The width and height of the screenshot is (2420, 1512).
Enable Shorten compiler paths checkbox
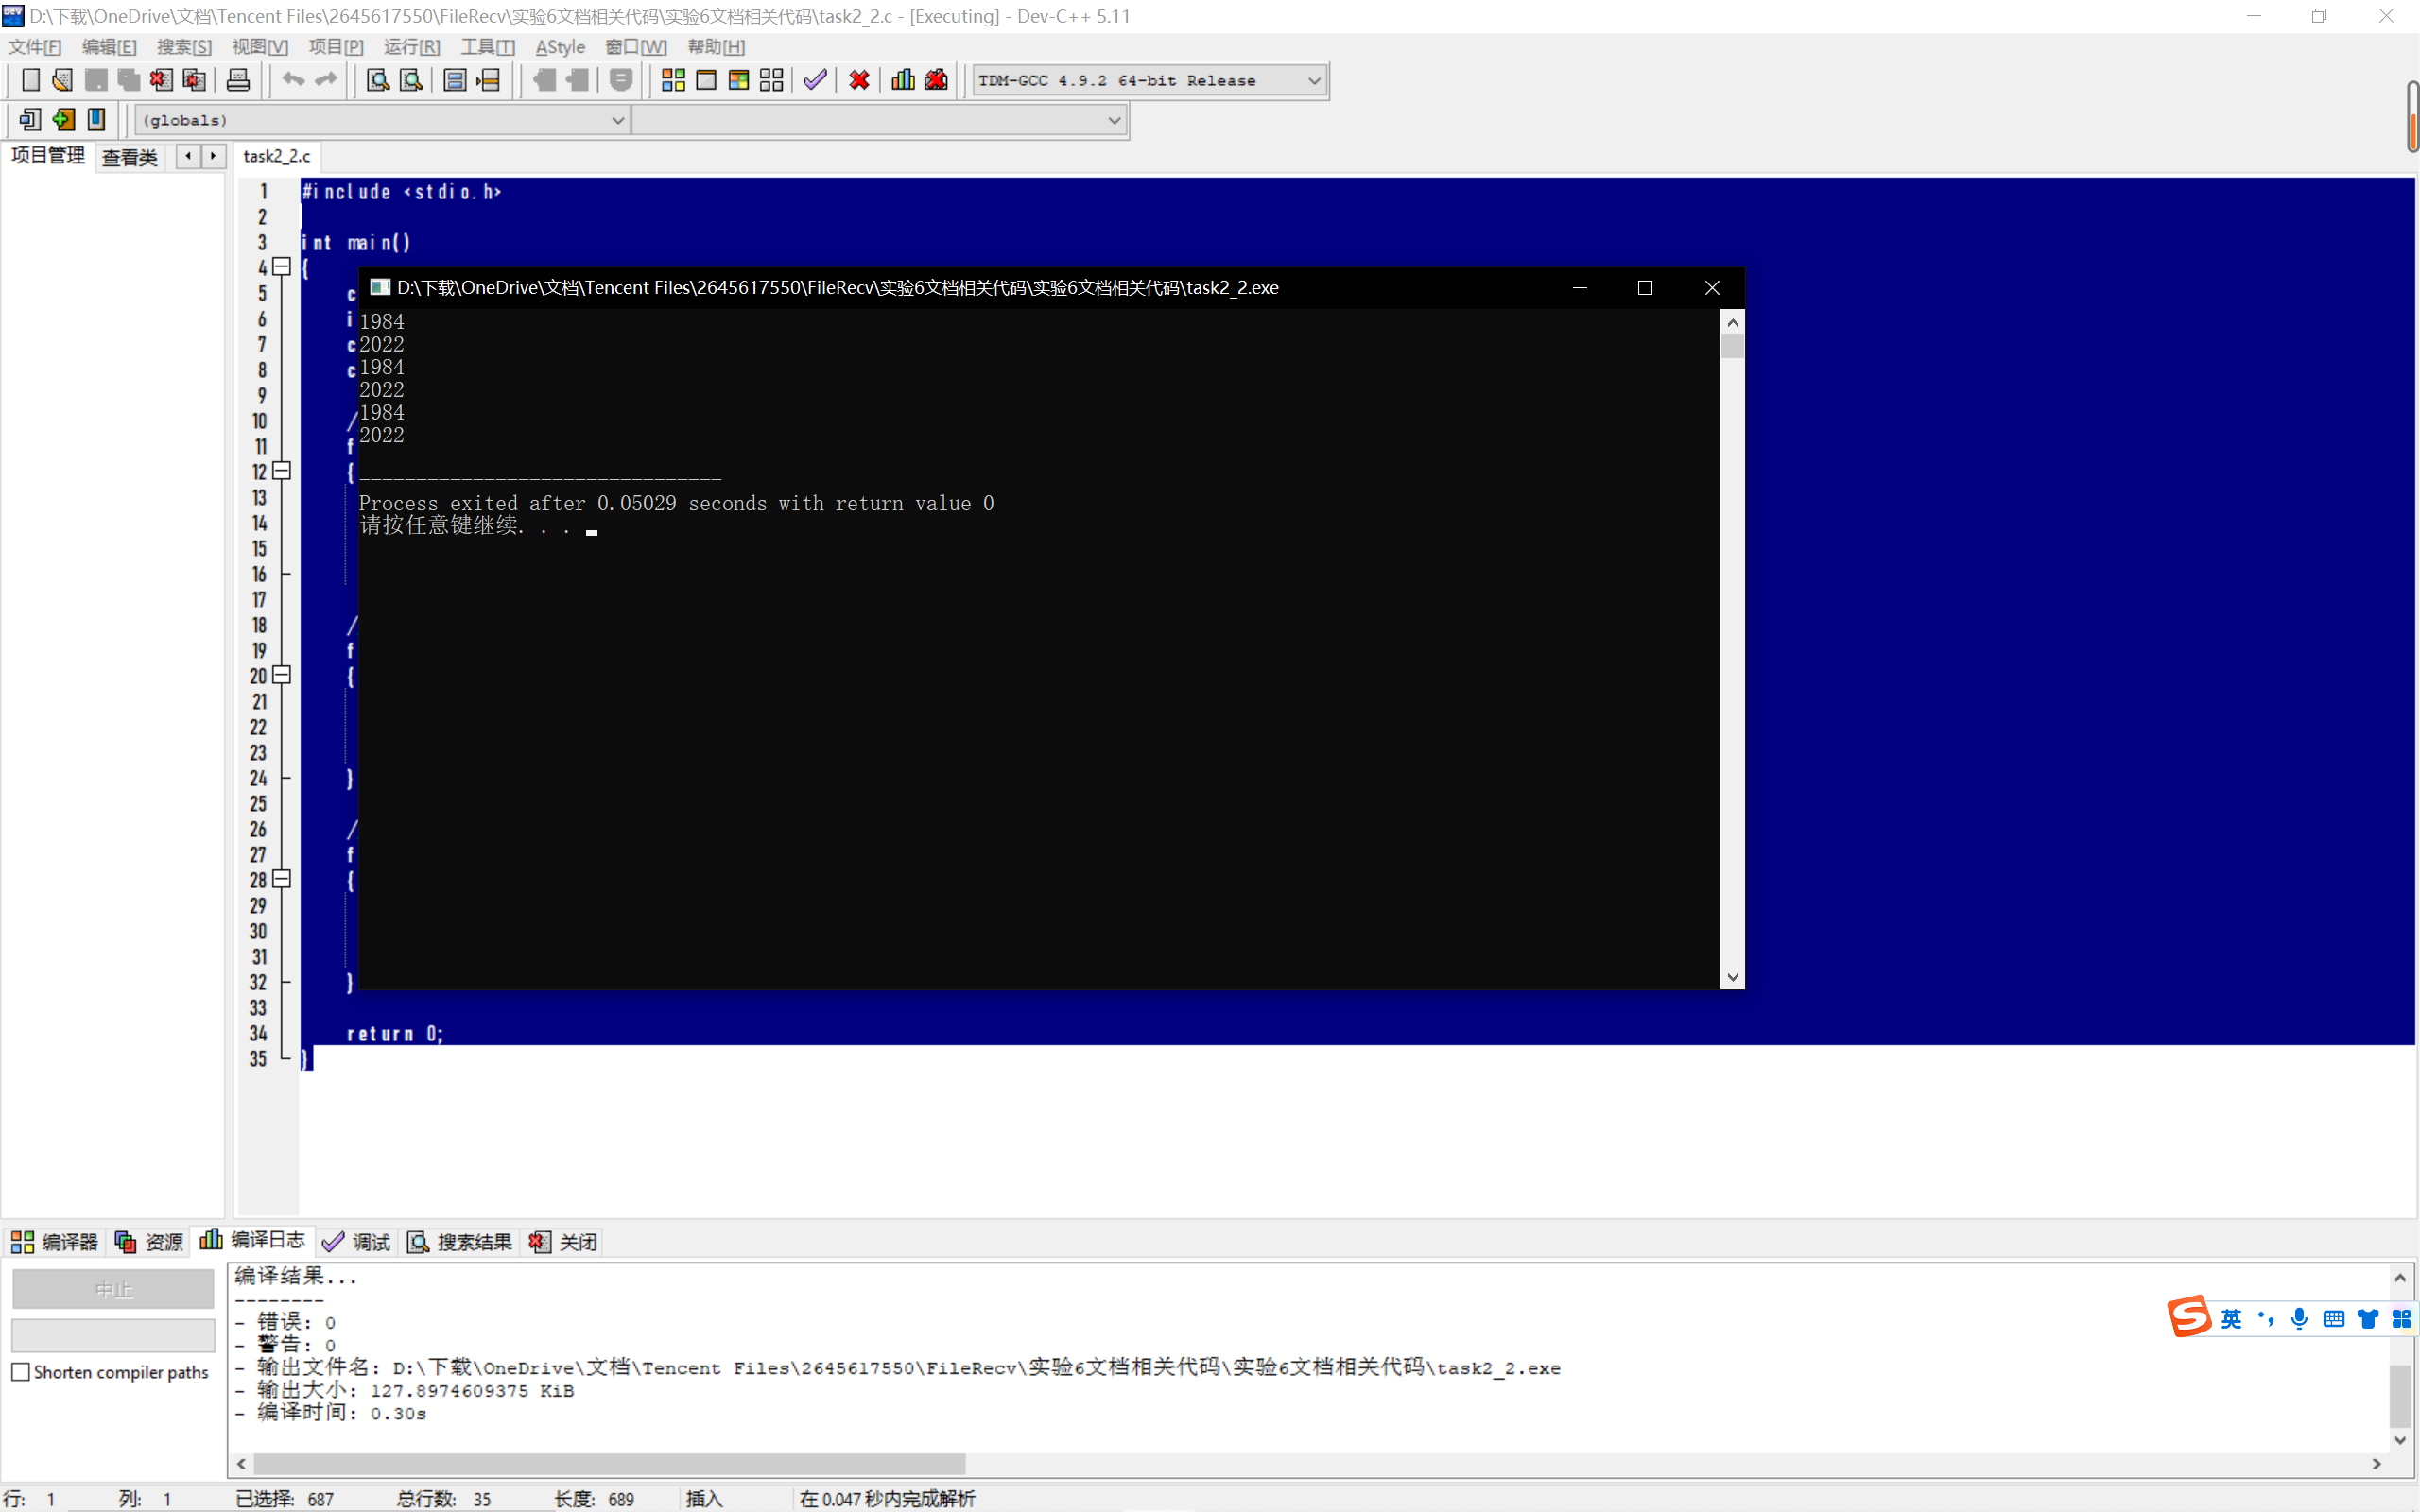click(x=21, y=1372)
